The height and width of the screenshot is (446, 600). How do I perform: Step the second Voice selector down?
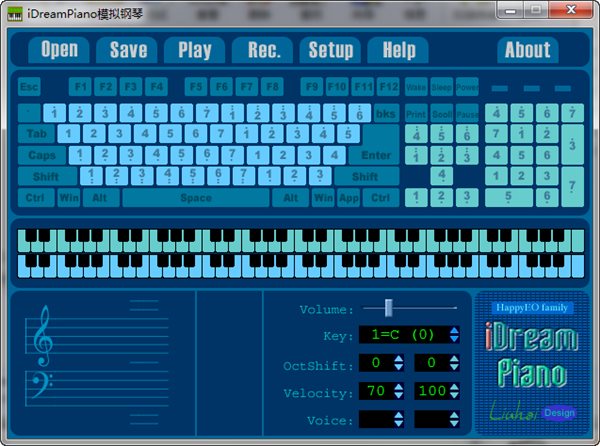(454, 423)
